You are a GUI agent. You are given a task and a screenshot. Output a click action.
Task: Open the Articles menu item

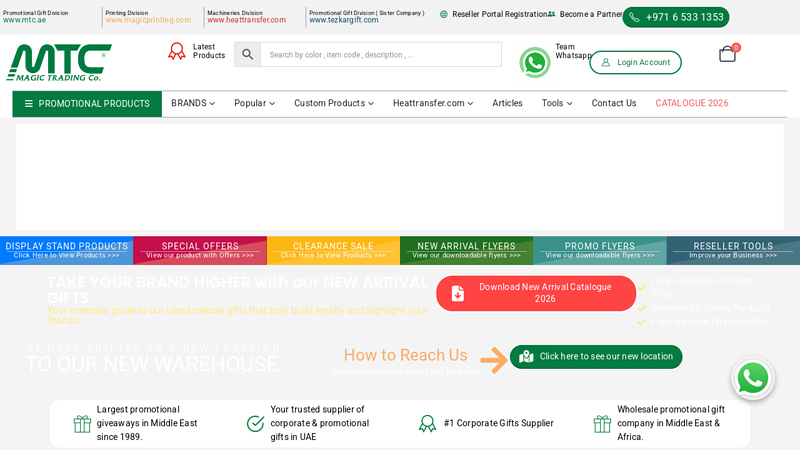pyautogui.click(x=507, y=103)
